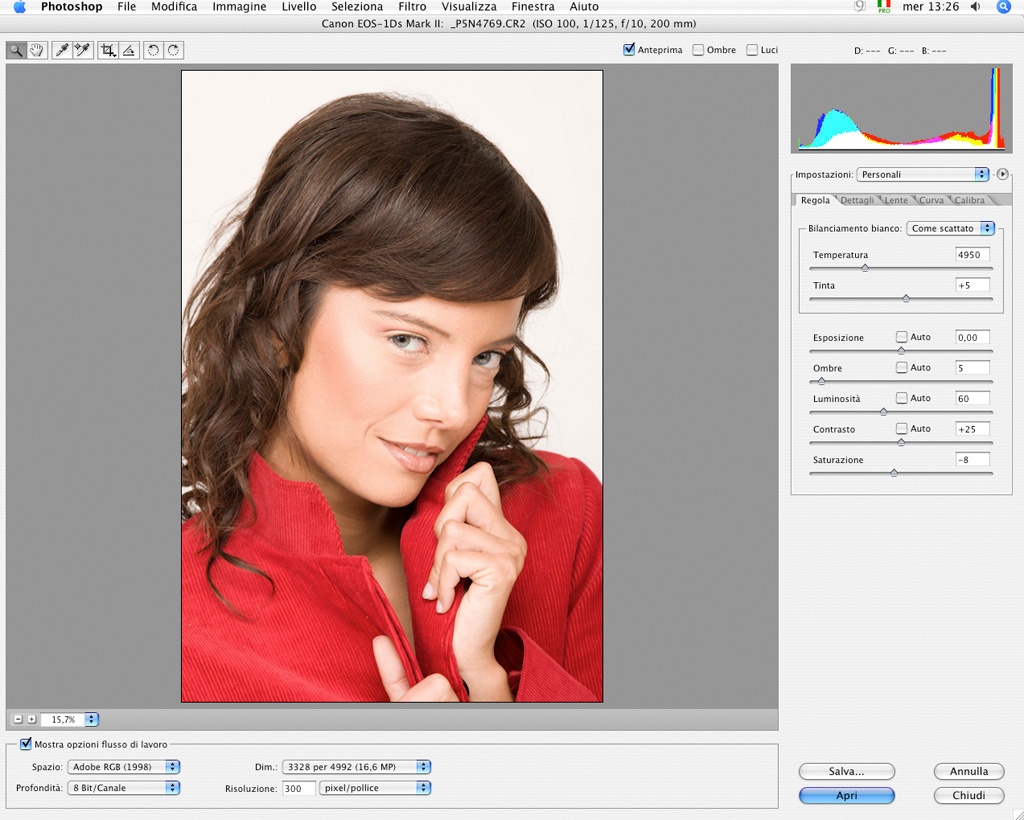
Task: Open the Bilanciamento bianco dropdown
Action: (950, 228)
